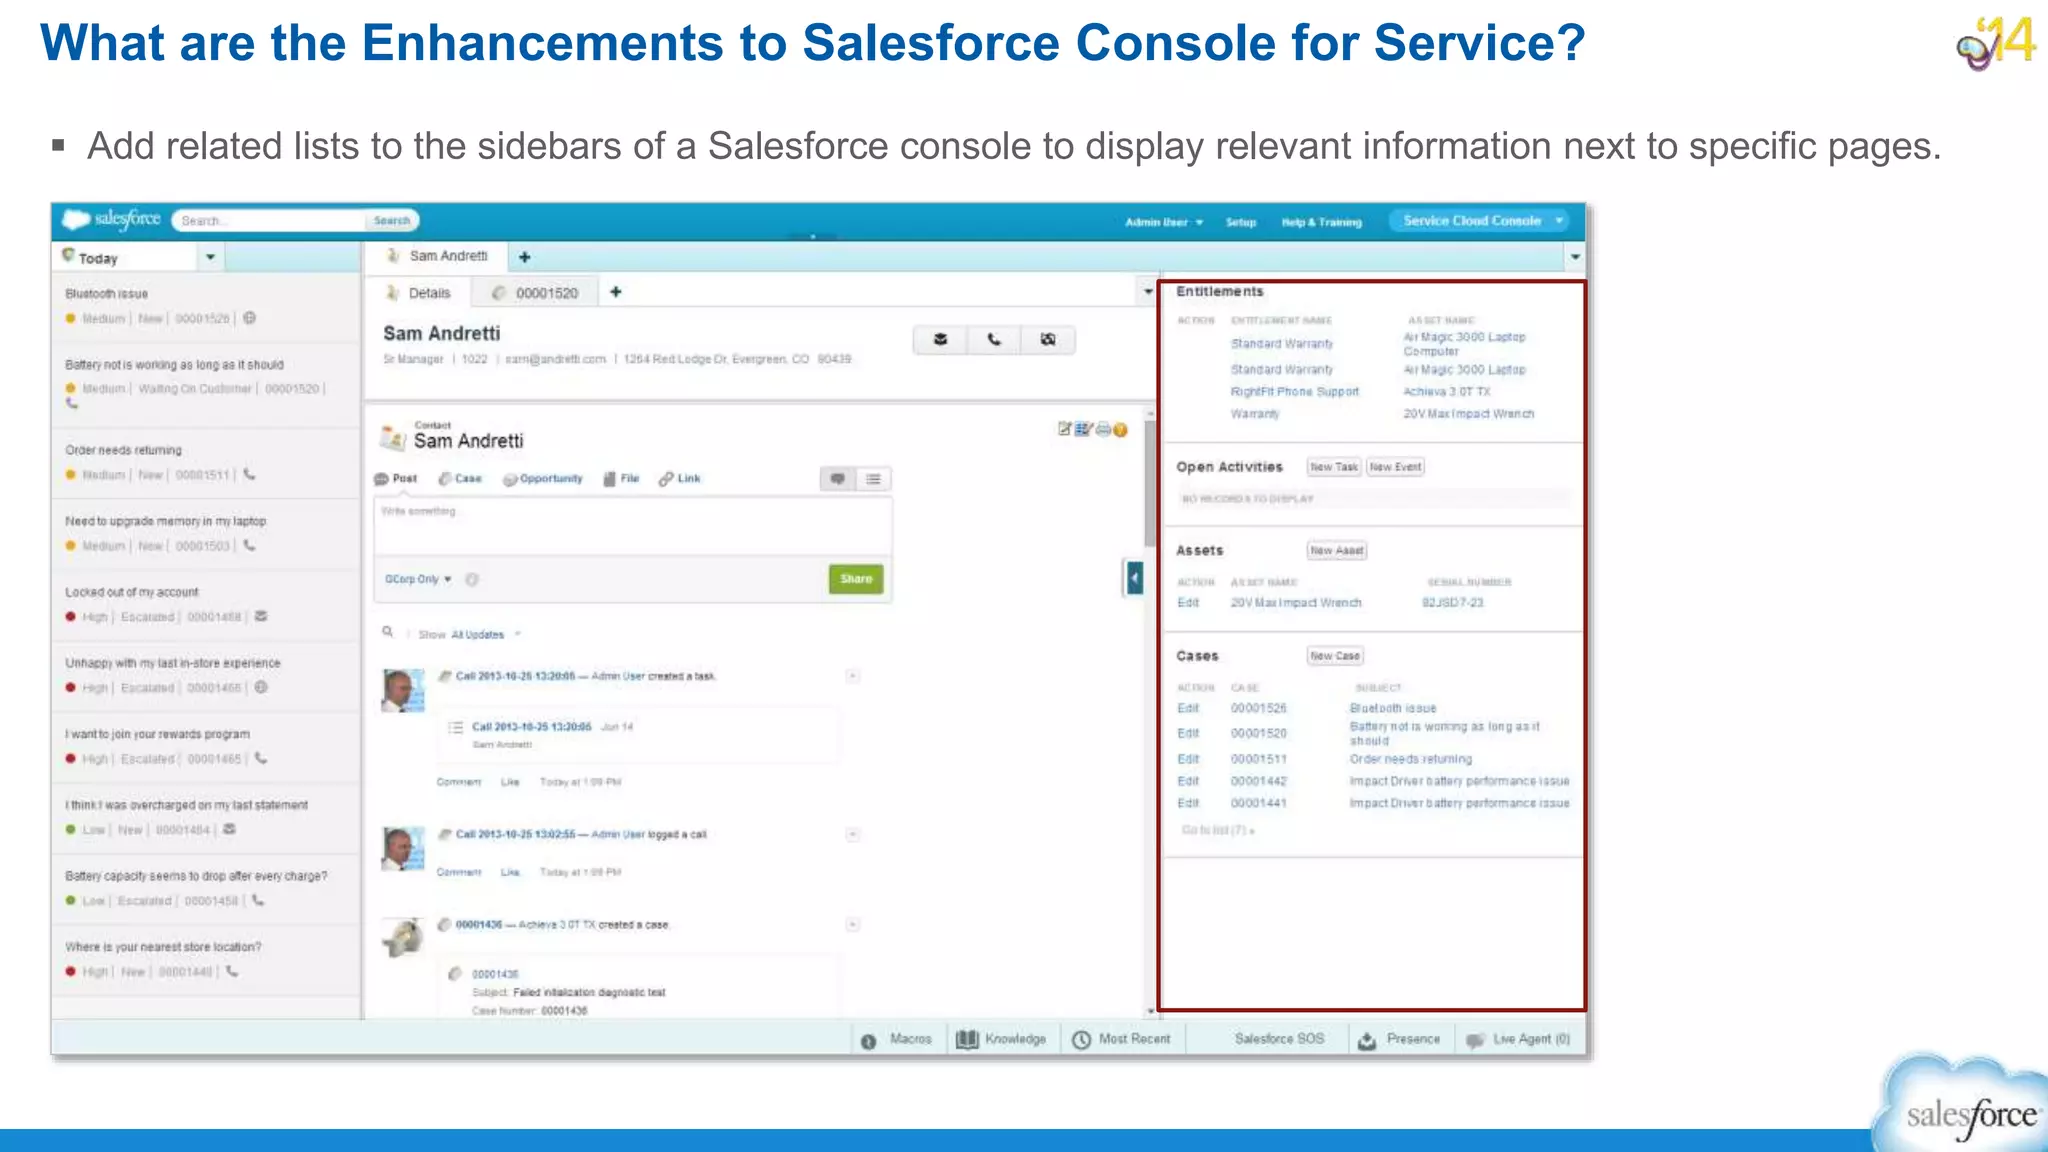Open the Macros footer component
Screen dimensions: 2048x1152
click(897, 1040)
